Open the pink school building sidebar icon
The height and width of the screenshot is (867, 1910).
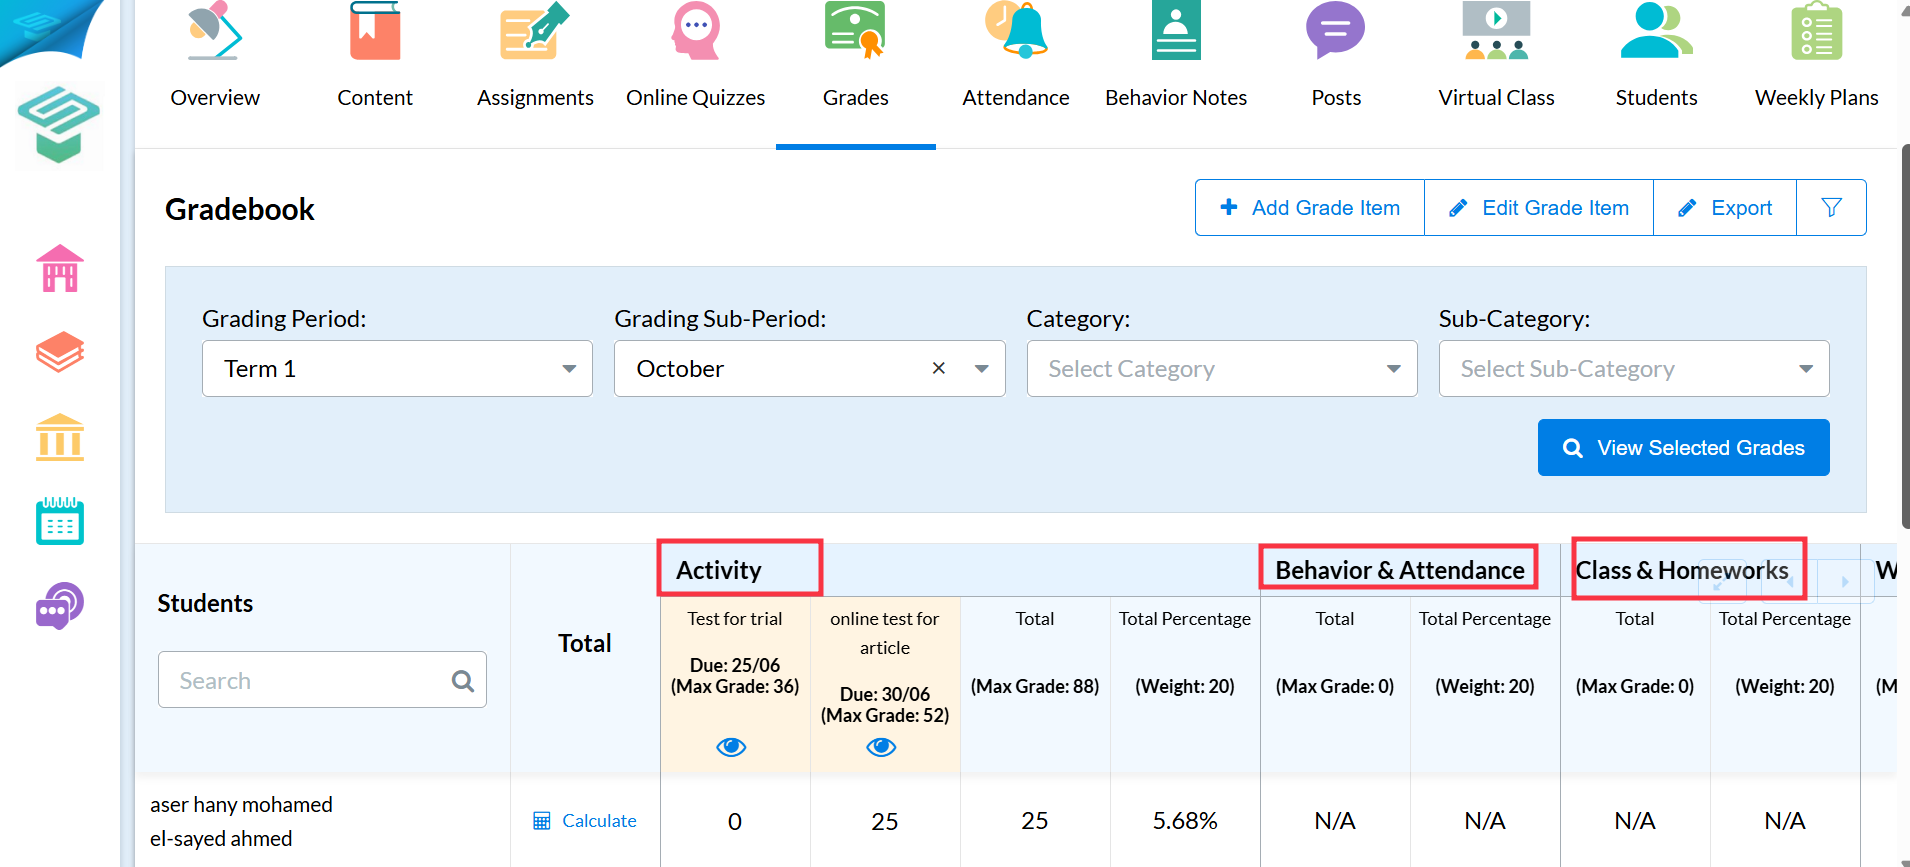[x=60, y=268]
